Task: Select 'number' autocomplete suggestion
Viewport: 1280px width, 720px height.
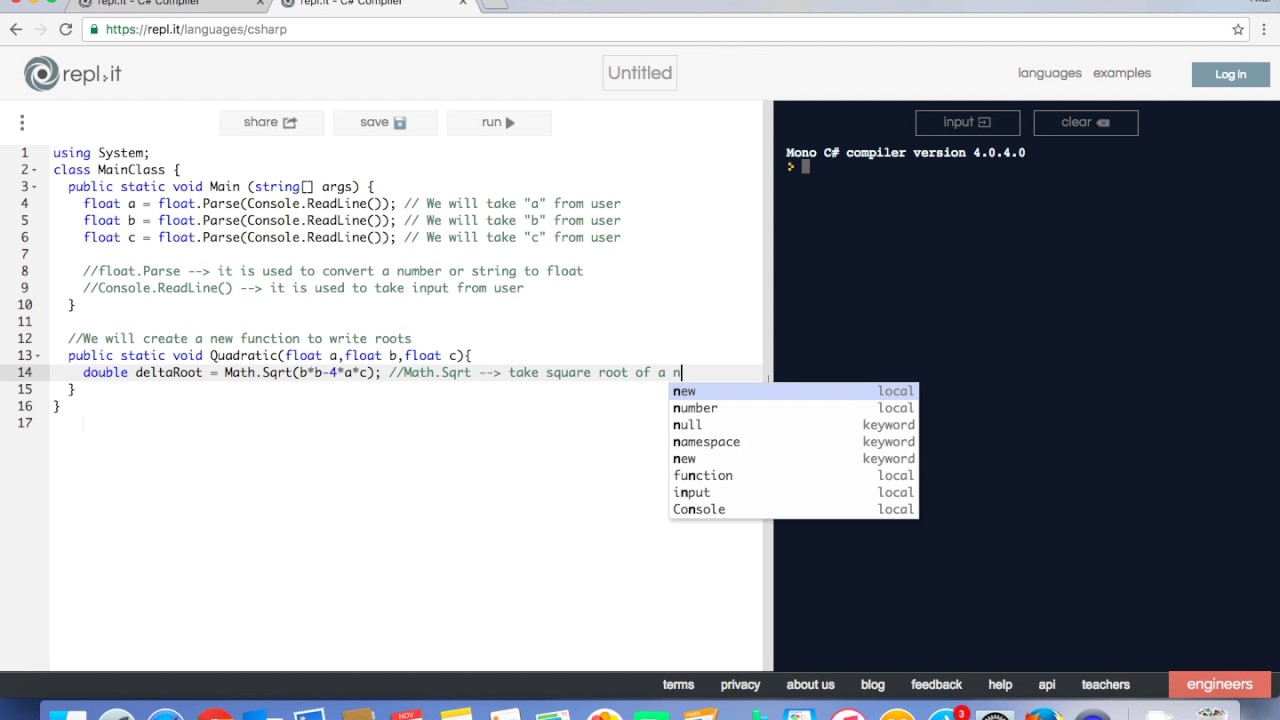Action: [x=793, y=408]
